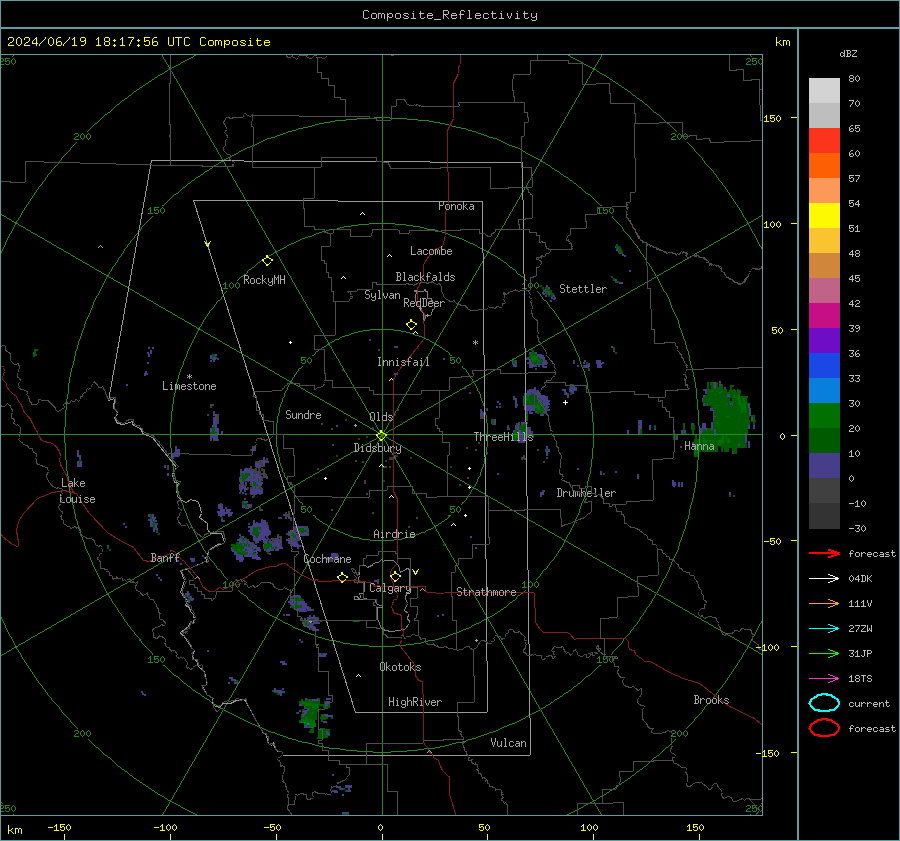This screenshot has height=841, width=900.
Task: Click the Vulcan label
Action: [508, 743]
